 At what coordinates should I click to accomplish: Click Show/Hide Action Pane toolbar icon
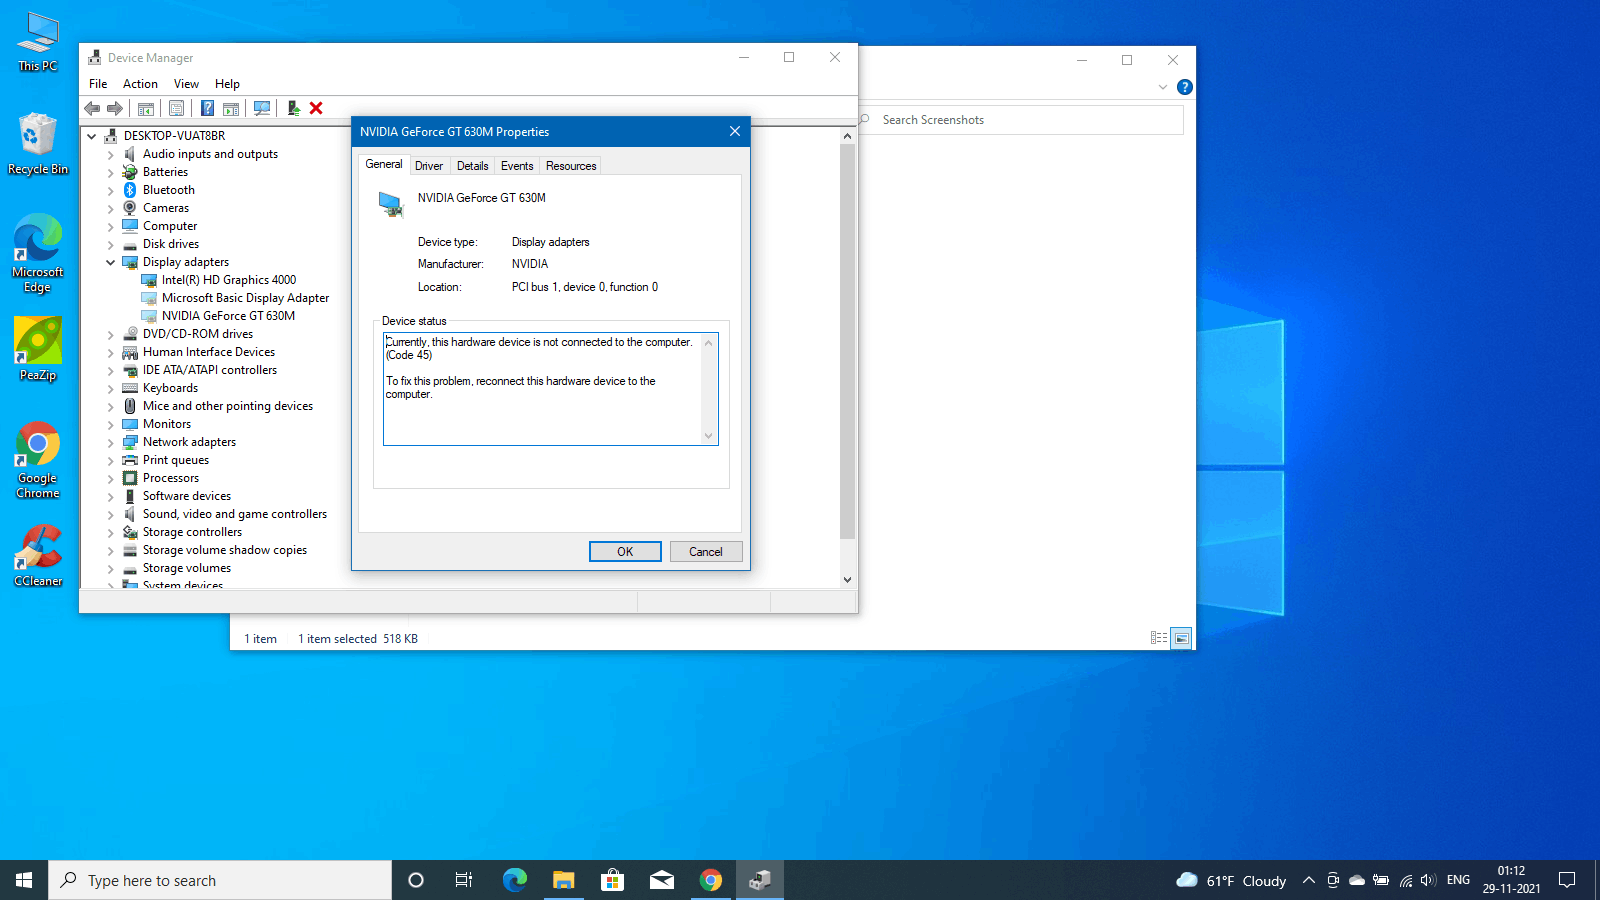tap(231, 108)
